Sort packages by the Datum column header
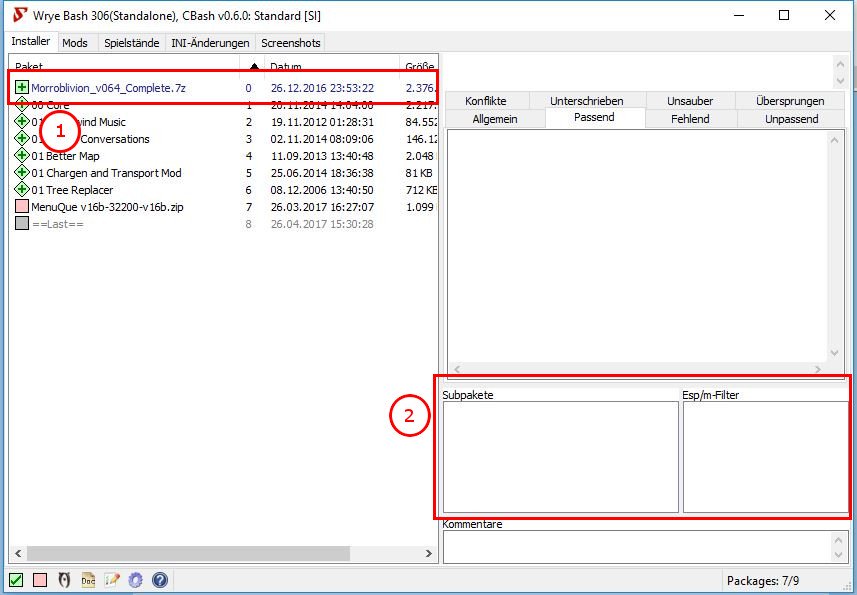 [332, 66]
